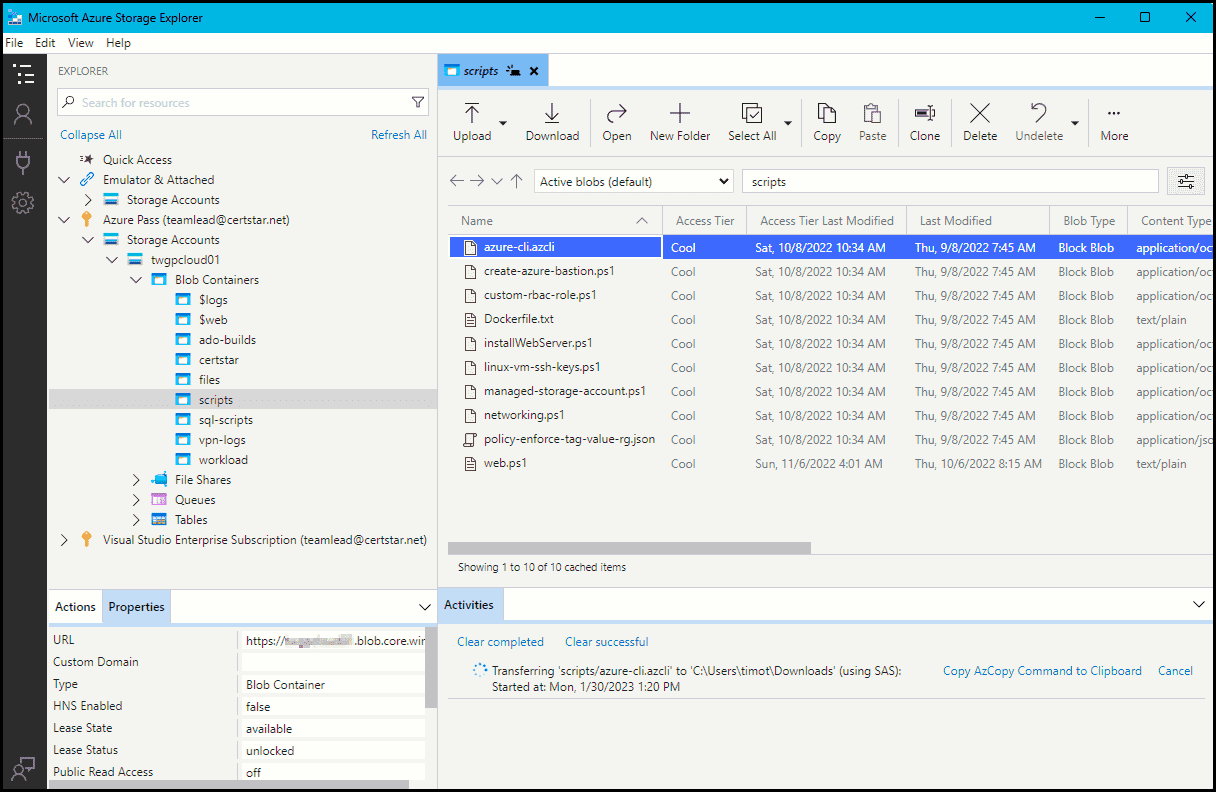Image resolution: width=1216 pixels, height=792 pixels.
Task: Expand the File Shares node
Action: [x=136, y=479]
